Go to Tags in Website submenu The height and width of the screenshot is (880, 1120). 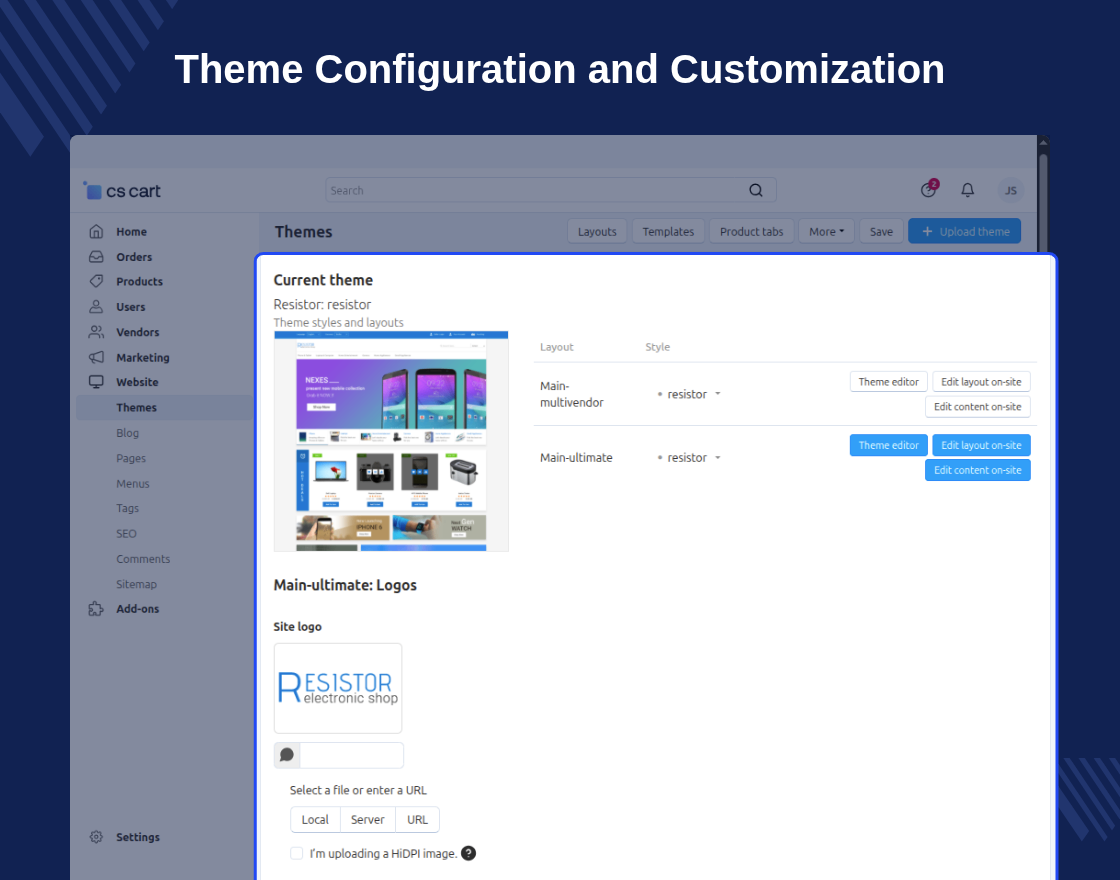[x=128, y=508]
